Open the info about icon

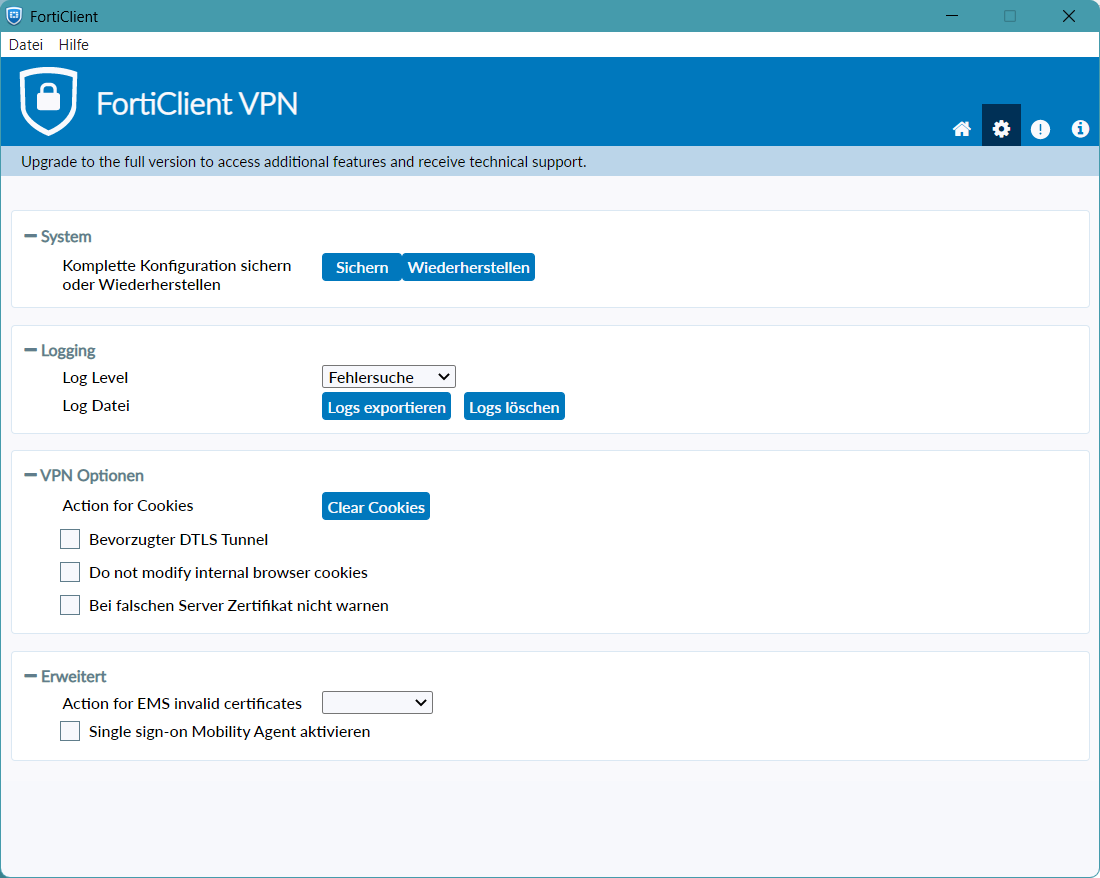click(x=1080, y=129)
